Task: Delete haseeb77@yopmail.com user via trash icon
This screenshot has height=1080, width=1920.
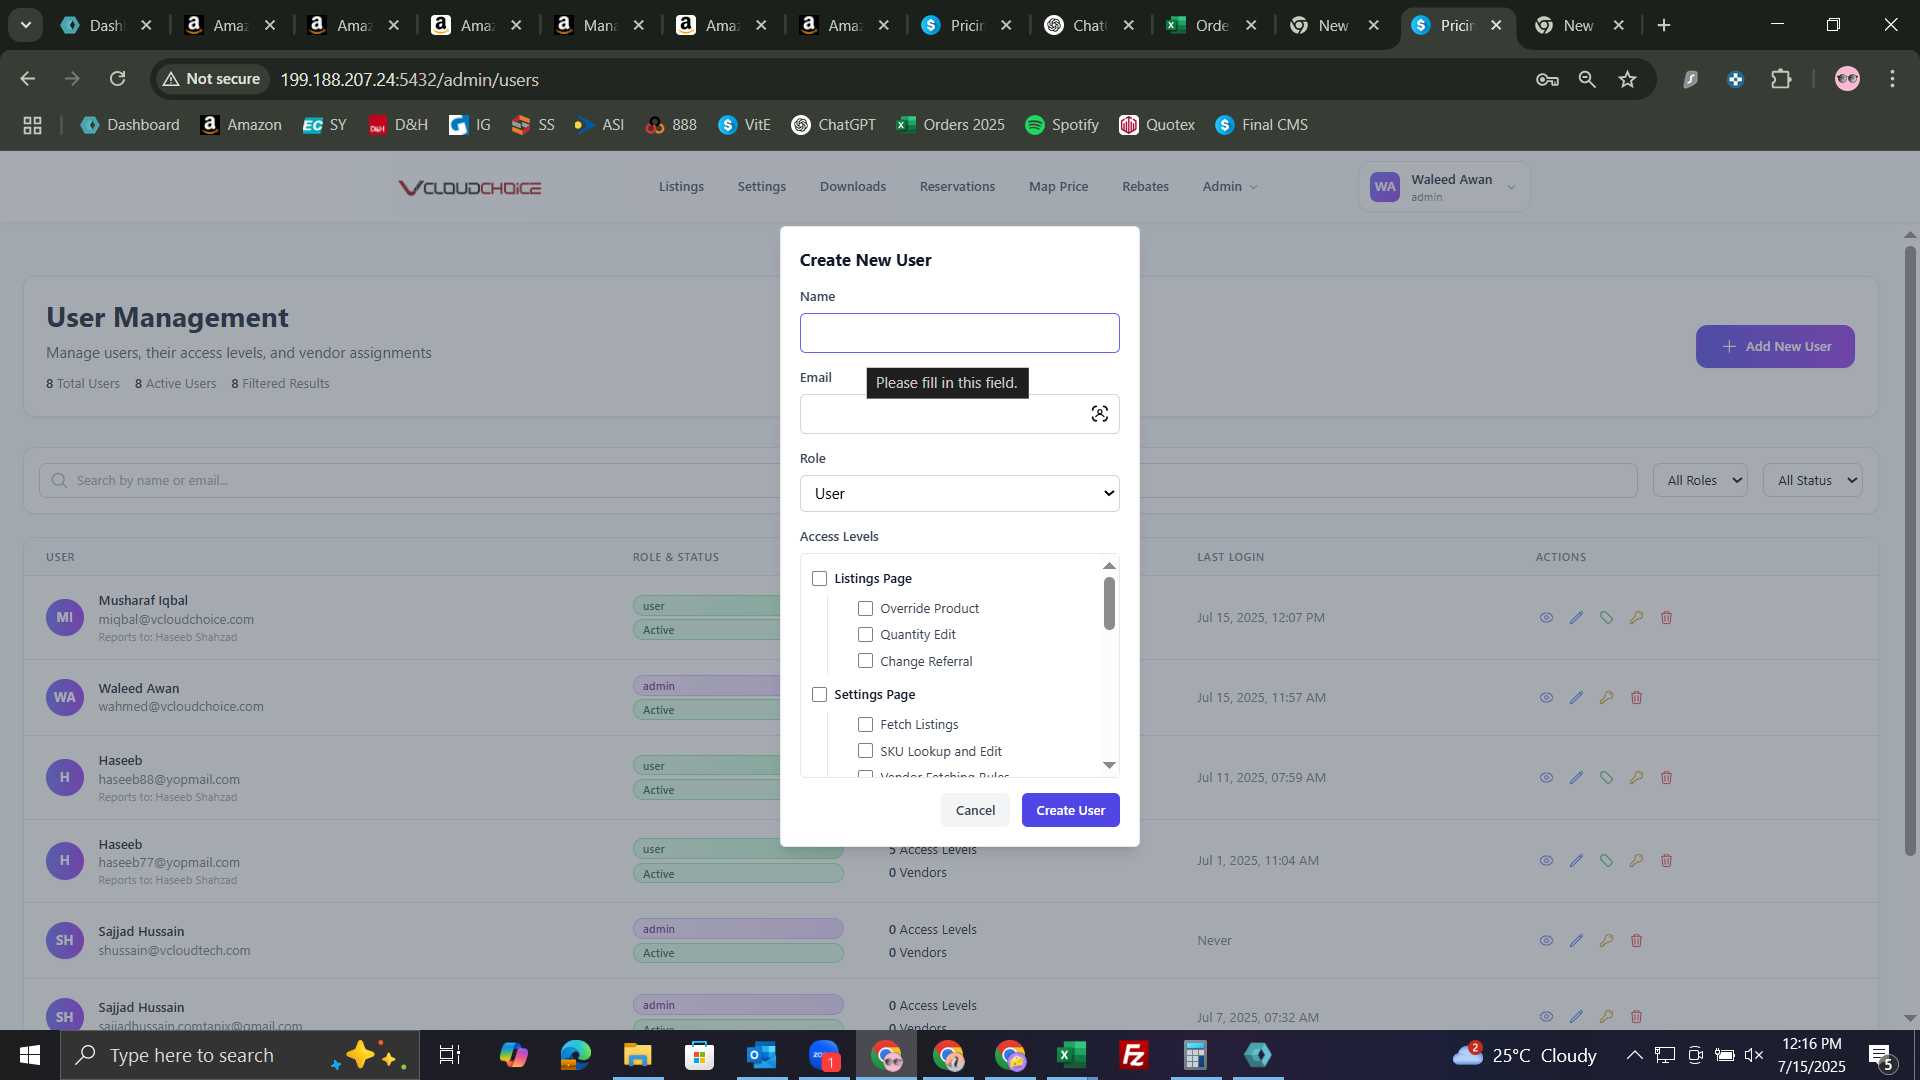Action: [1666, 861]
